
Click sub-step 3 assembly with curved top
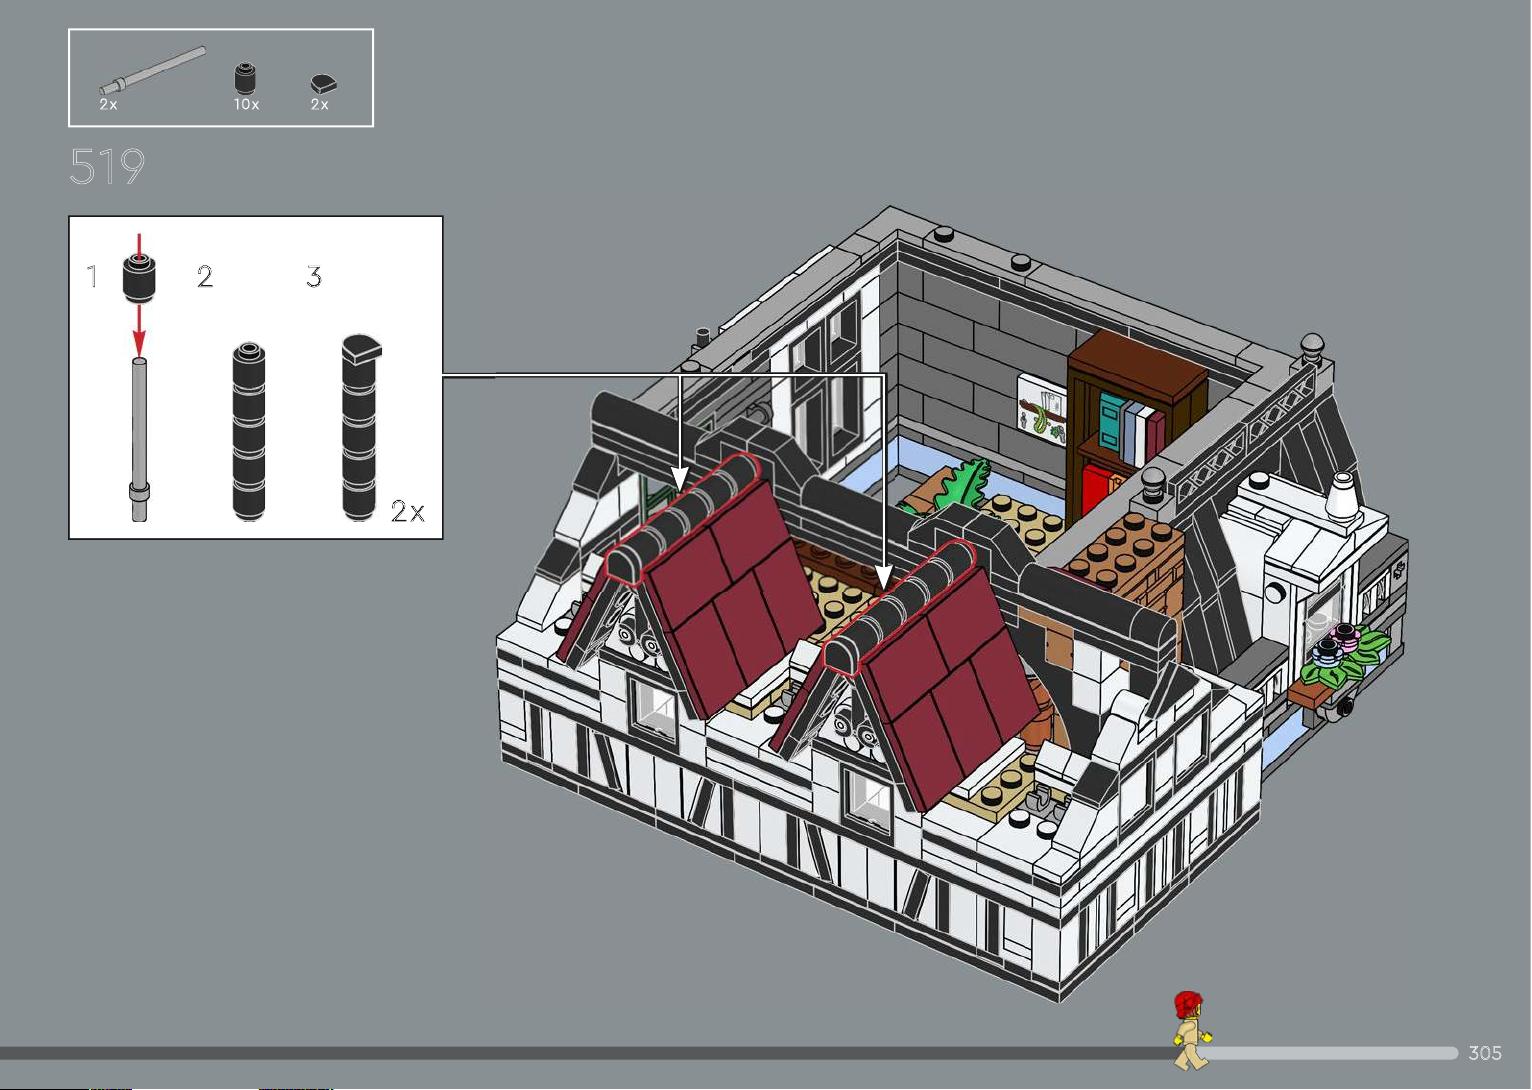click(x=359, y=428)
